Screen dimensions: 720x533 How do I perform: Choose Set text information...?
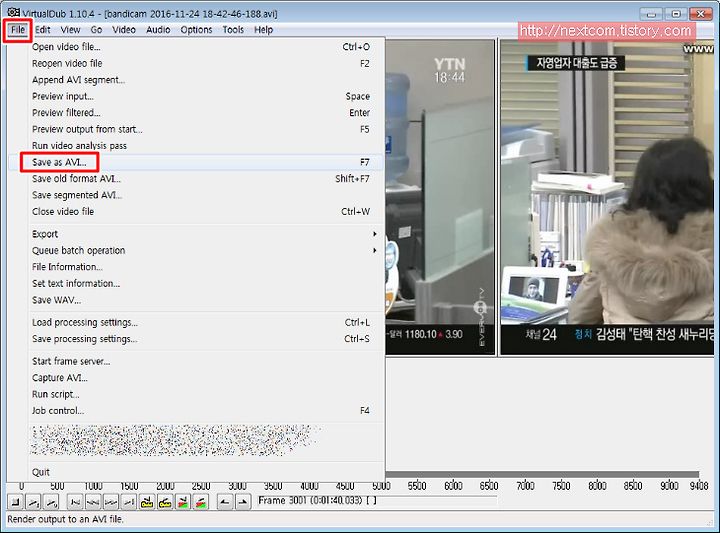click(x=197, y=284)
